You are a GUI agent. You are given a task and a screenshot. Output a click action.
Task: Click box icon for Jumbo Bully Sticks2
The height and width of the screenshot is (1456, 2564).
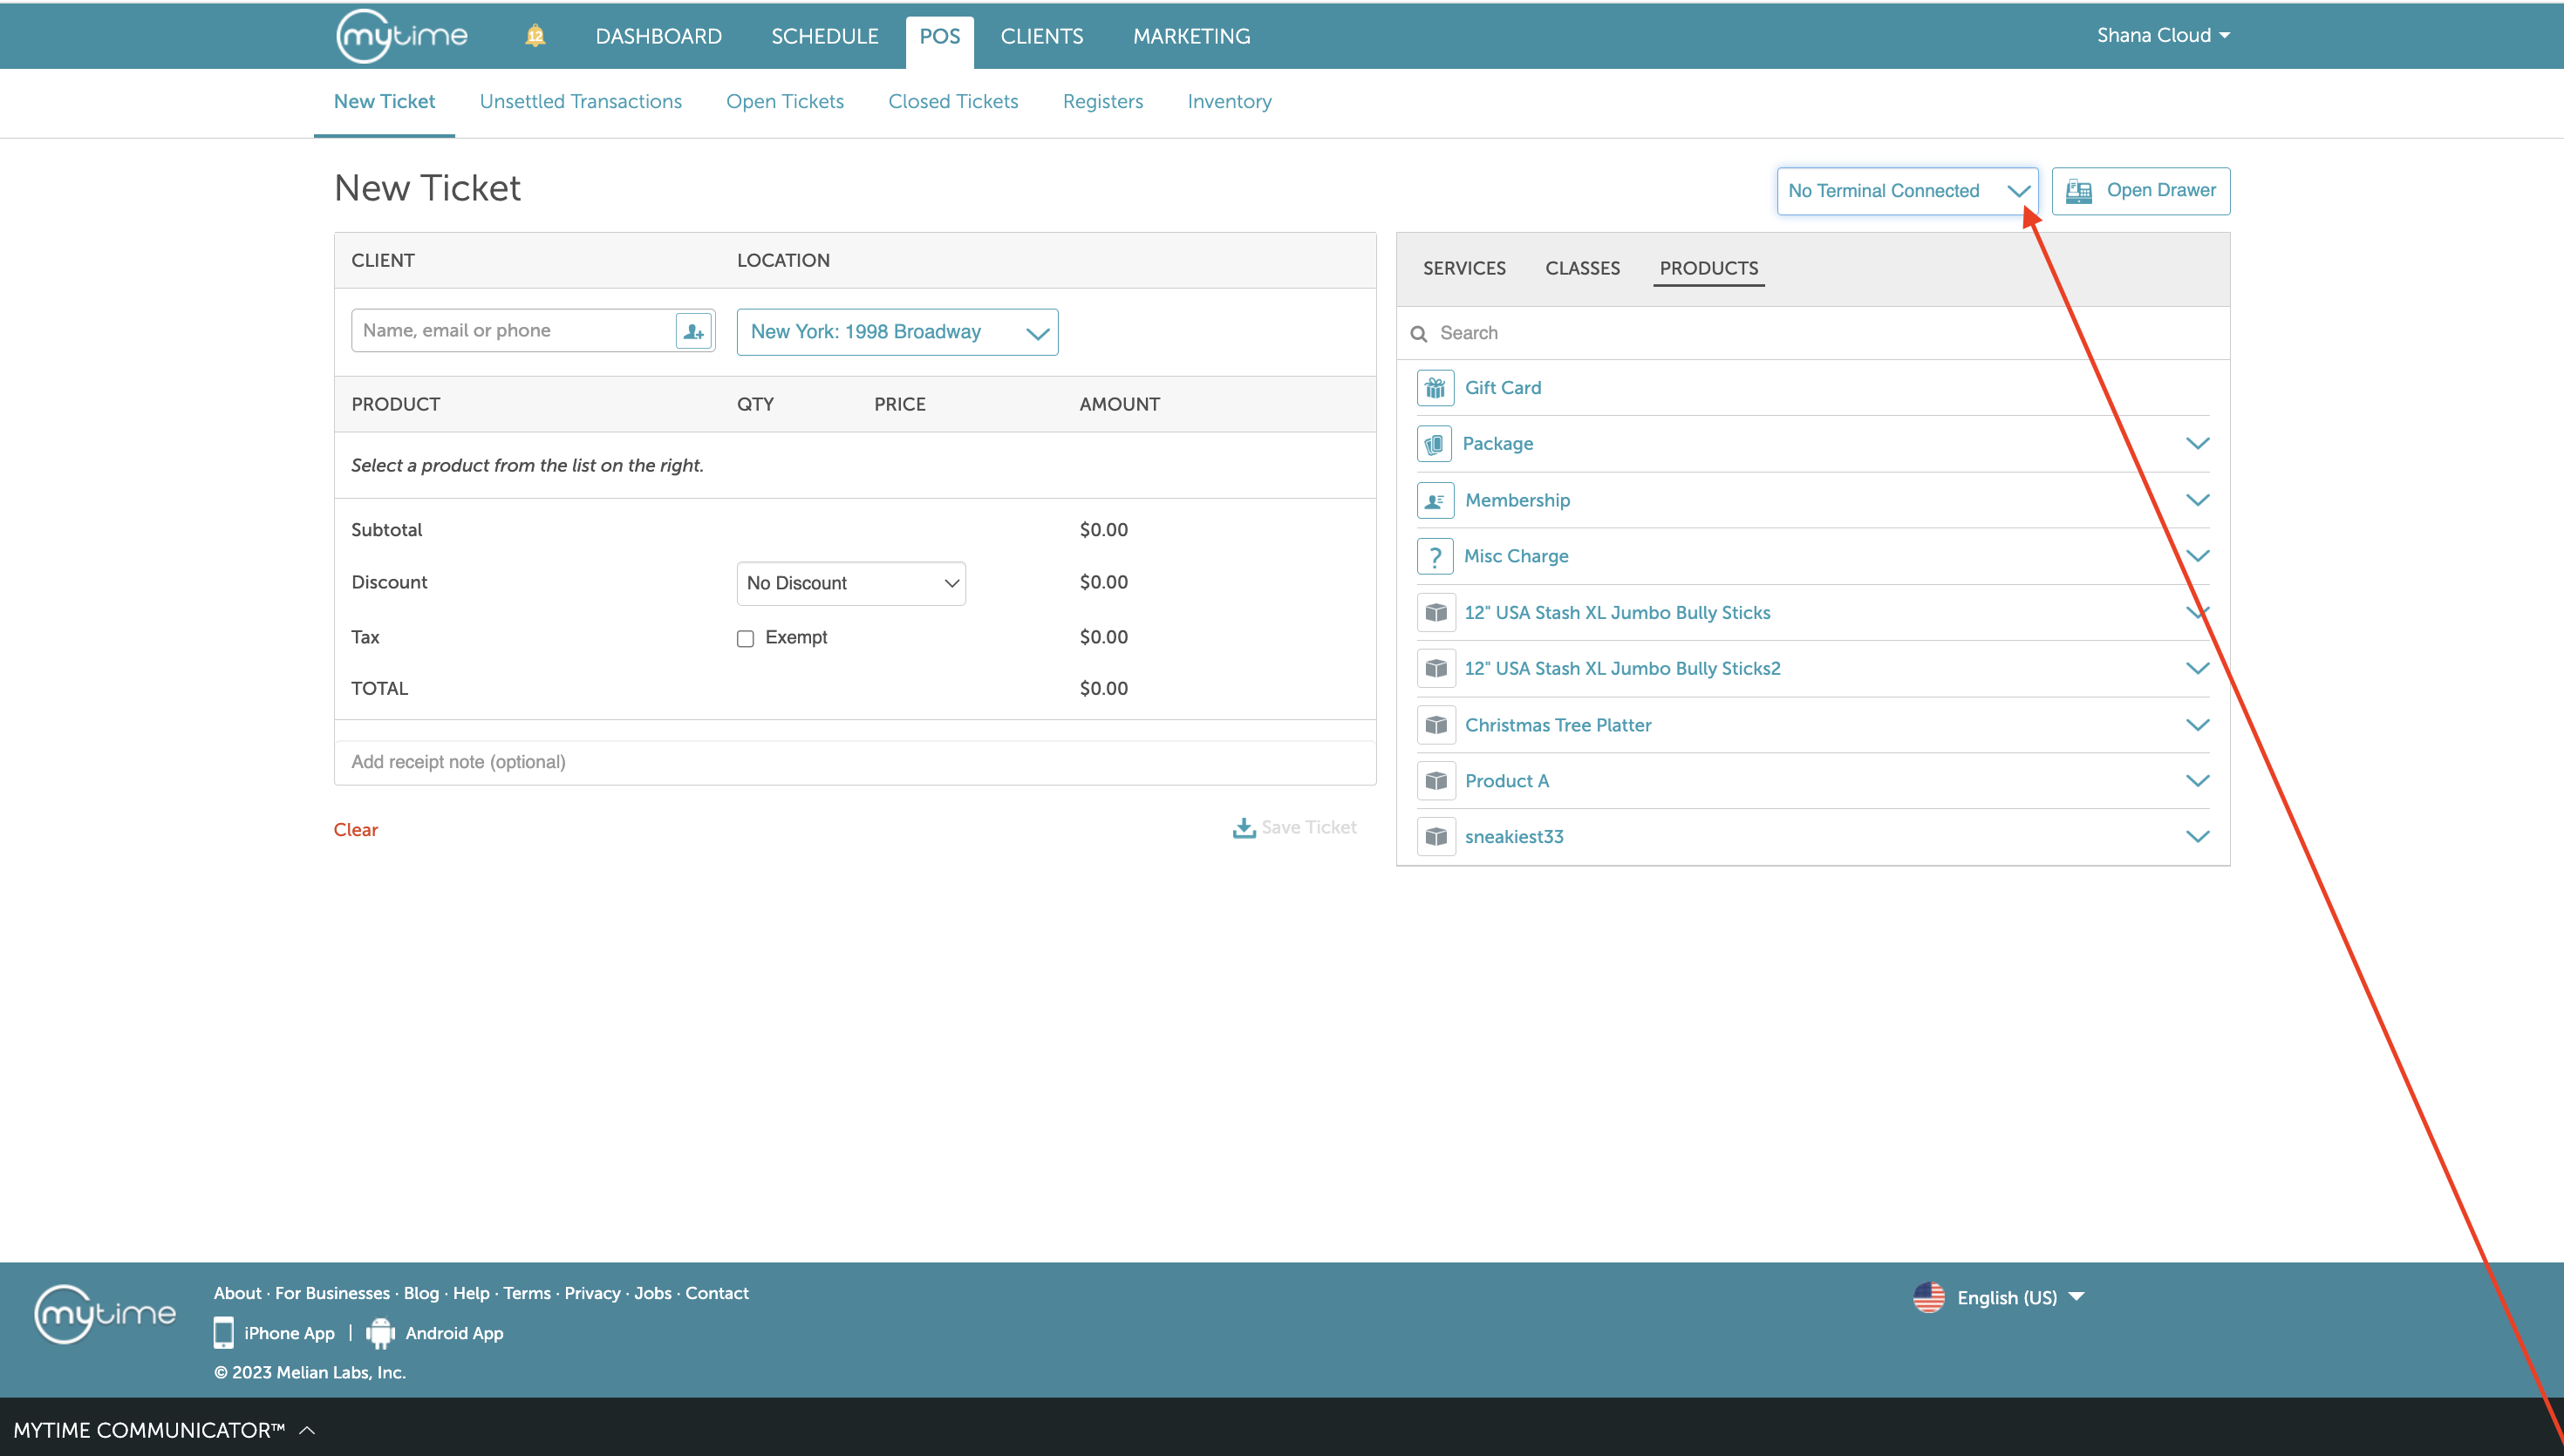(1435, 669)
